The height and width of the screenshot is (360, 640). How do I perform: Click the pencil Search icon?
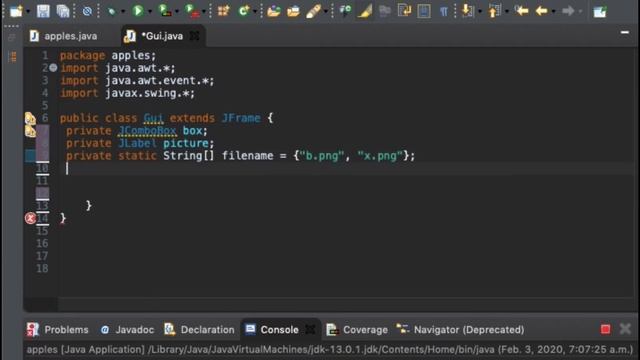tap(313, 11)
